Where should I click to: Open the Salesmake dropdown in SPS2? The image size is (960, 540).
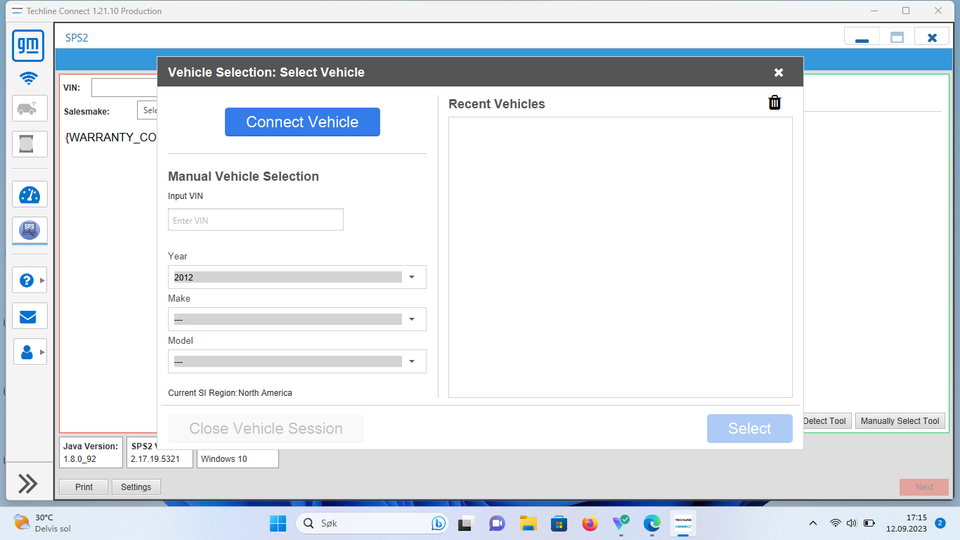[x=148, y=110]
